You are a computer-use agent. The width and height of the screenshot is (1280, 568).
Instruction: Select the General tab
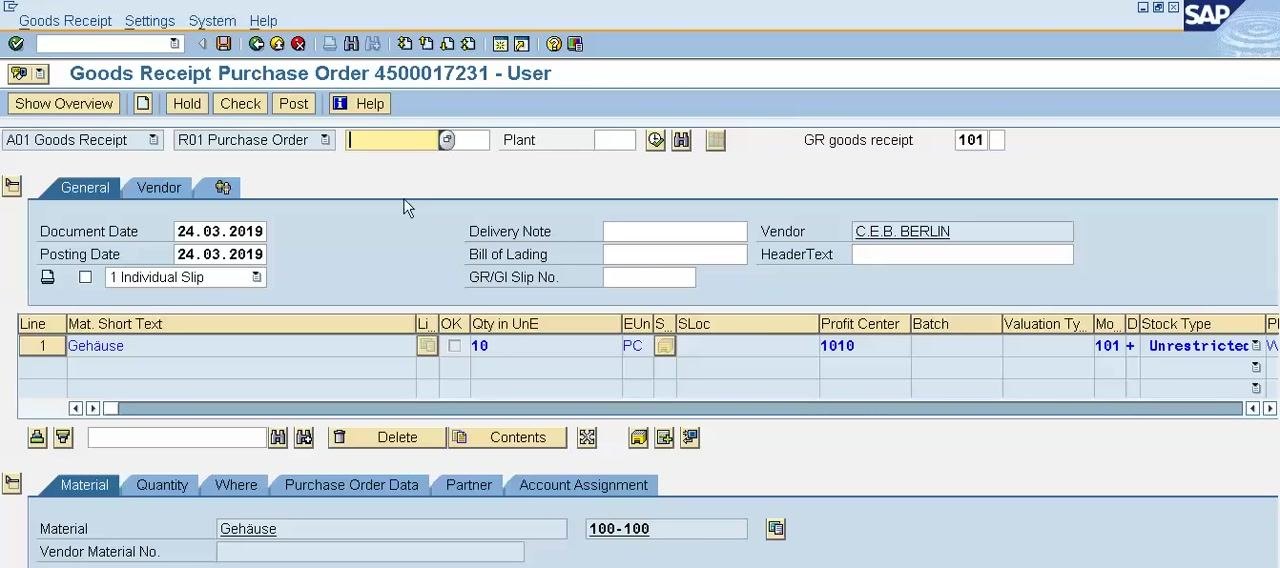[85, 188]
